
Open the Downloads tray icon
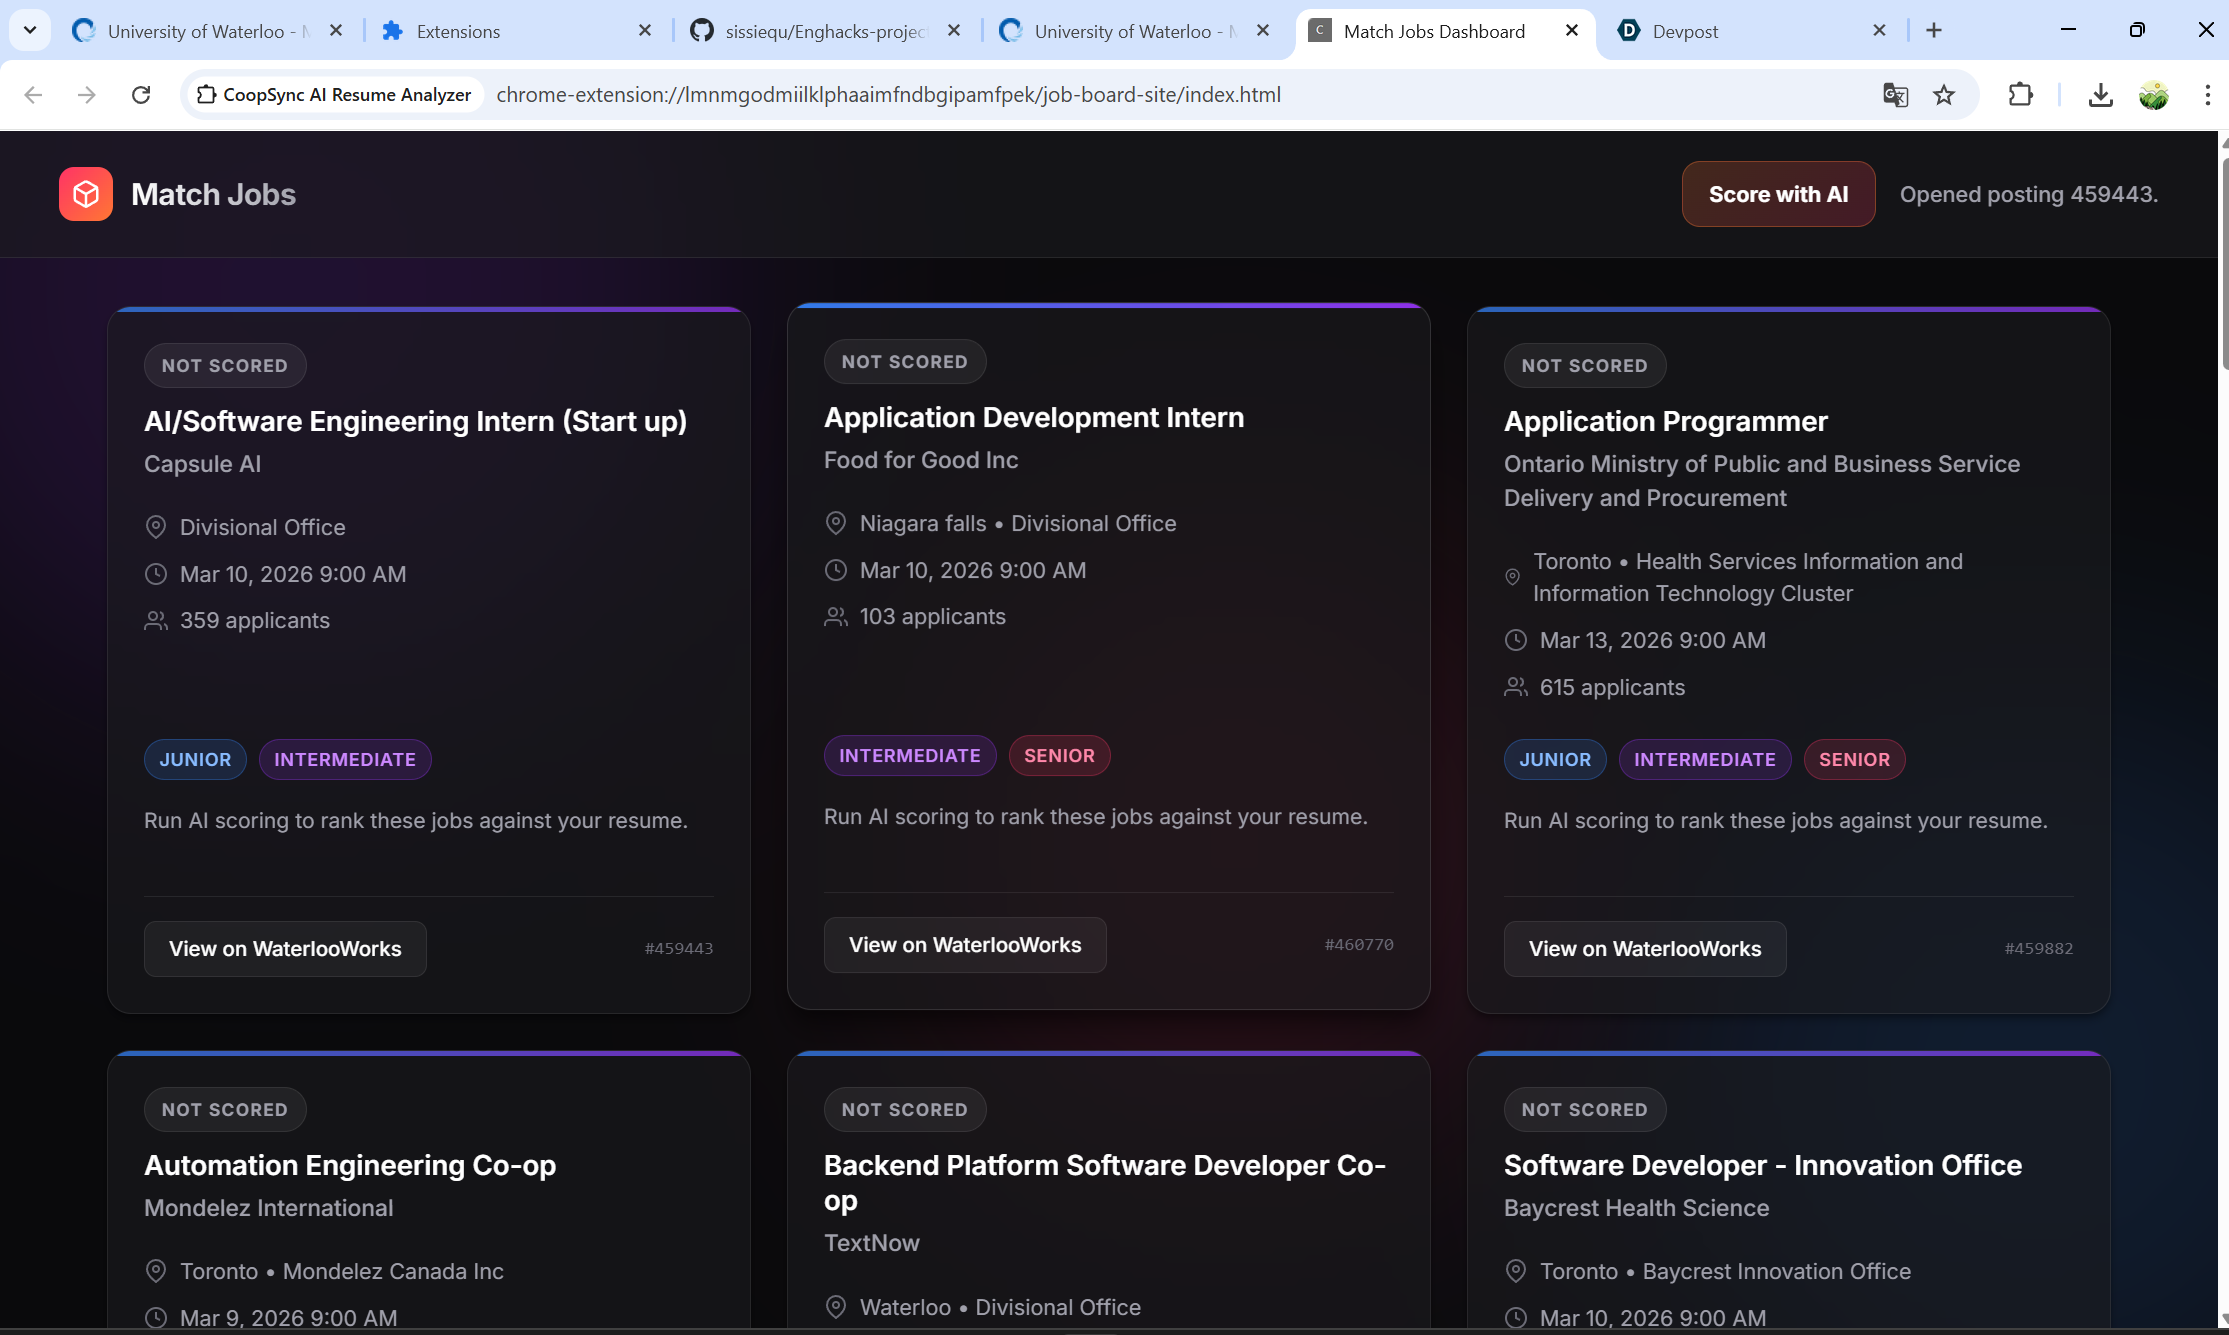(2100, 95)
